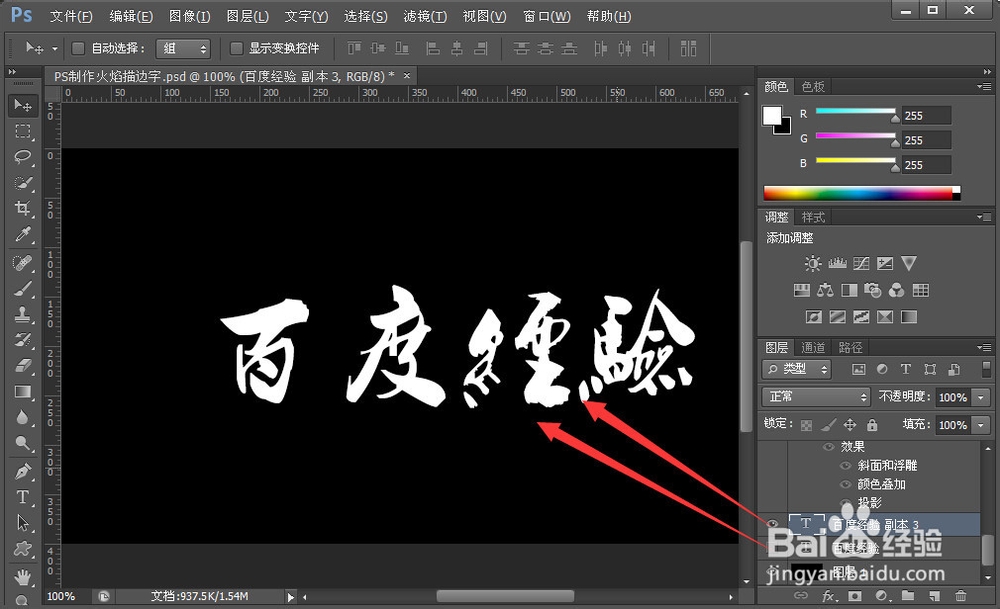Open the 填充 fill slider arrow

coord(981,425)
